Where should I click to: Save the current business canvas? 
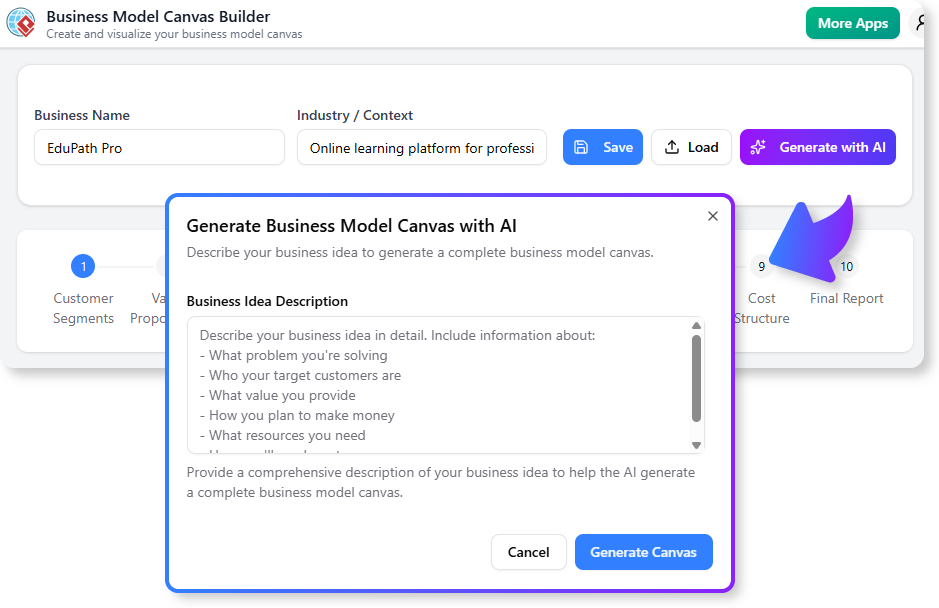pos(602,146)
